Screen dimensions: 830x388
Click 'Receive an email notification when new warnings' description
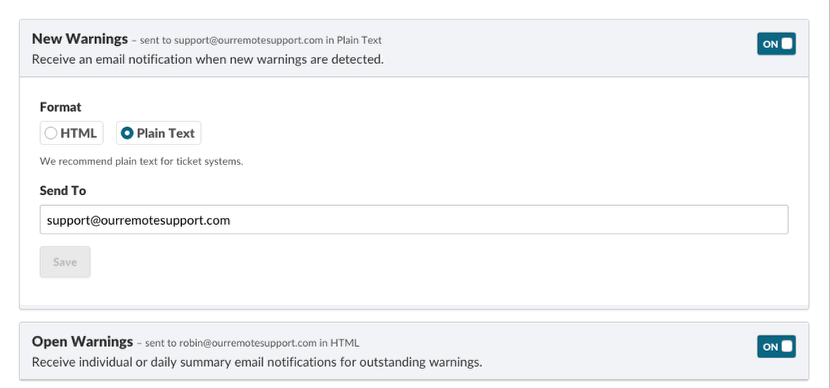coord(208,59)
